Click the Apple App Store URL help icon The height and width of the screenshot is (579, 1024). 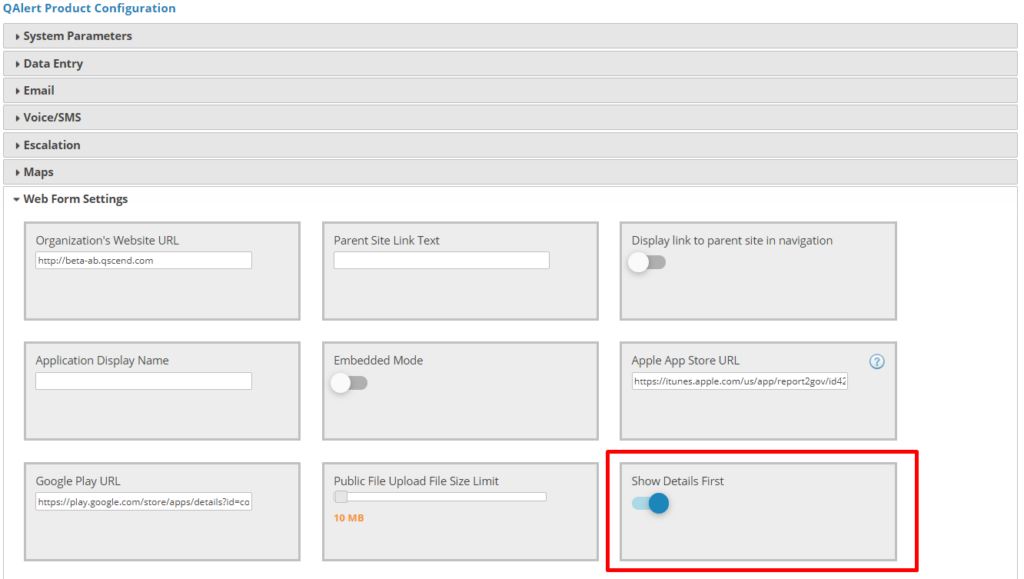[x=877, y=362]
